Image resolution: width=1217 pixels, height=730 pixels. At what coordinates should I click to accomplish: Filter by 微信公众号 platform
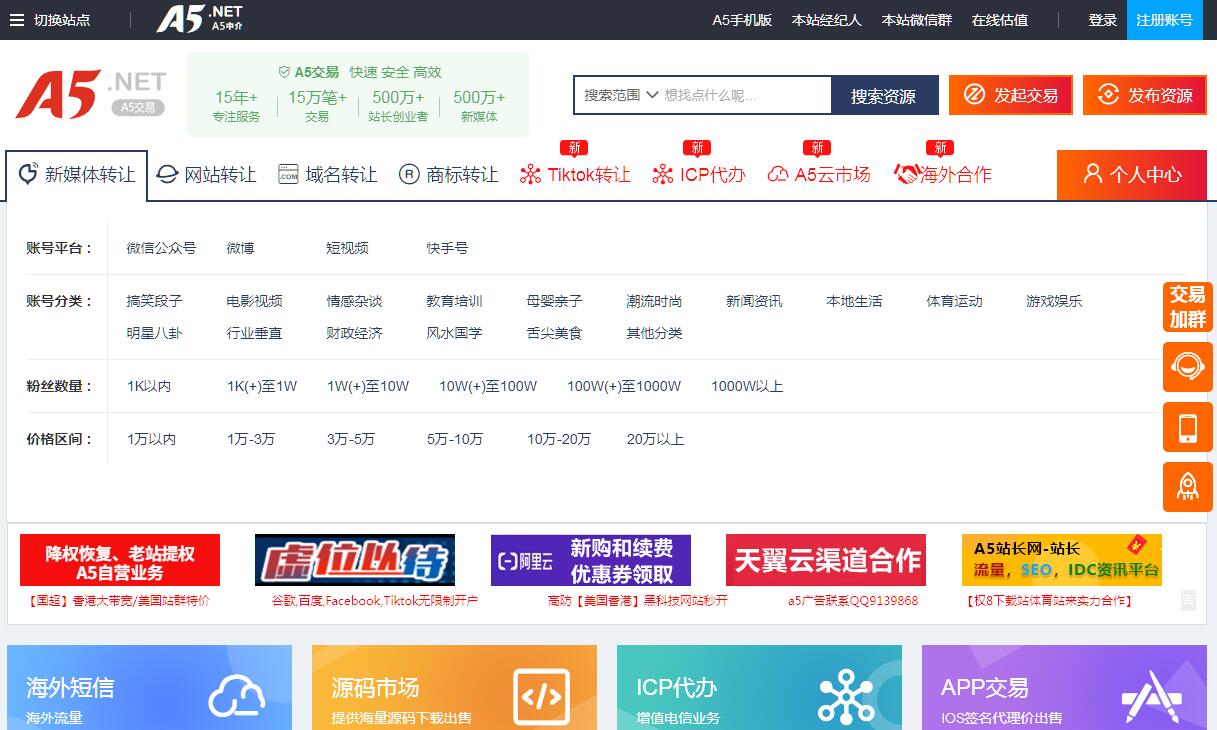click(x=161, y=248)
